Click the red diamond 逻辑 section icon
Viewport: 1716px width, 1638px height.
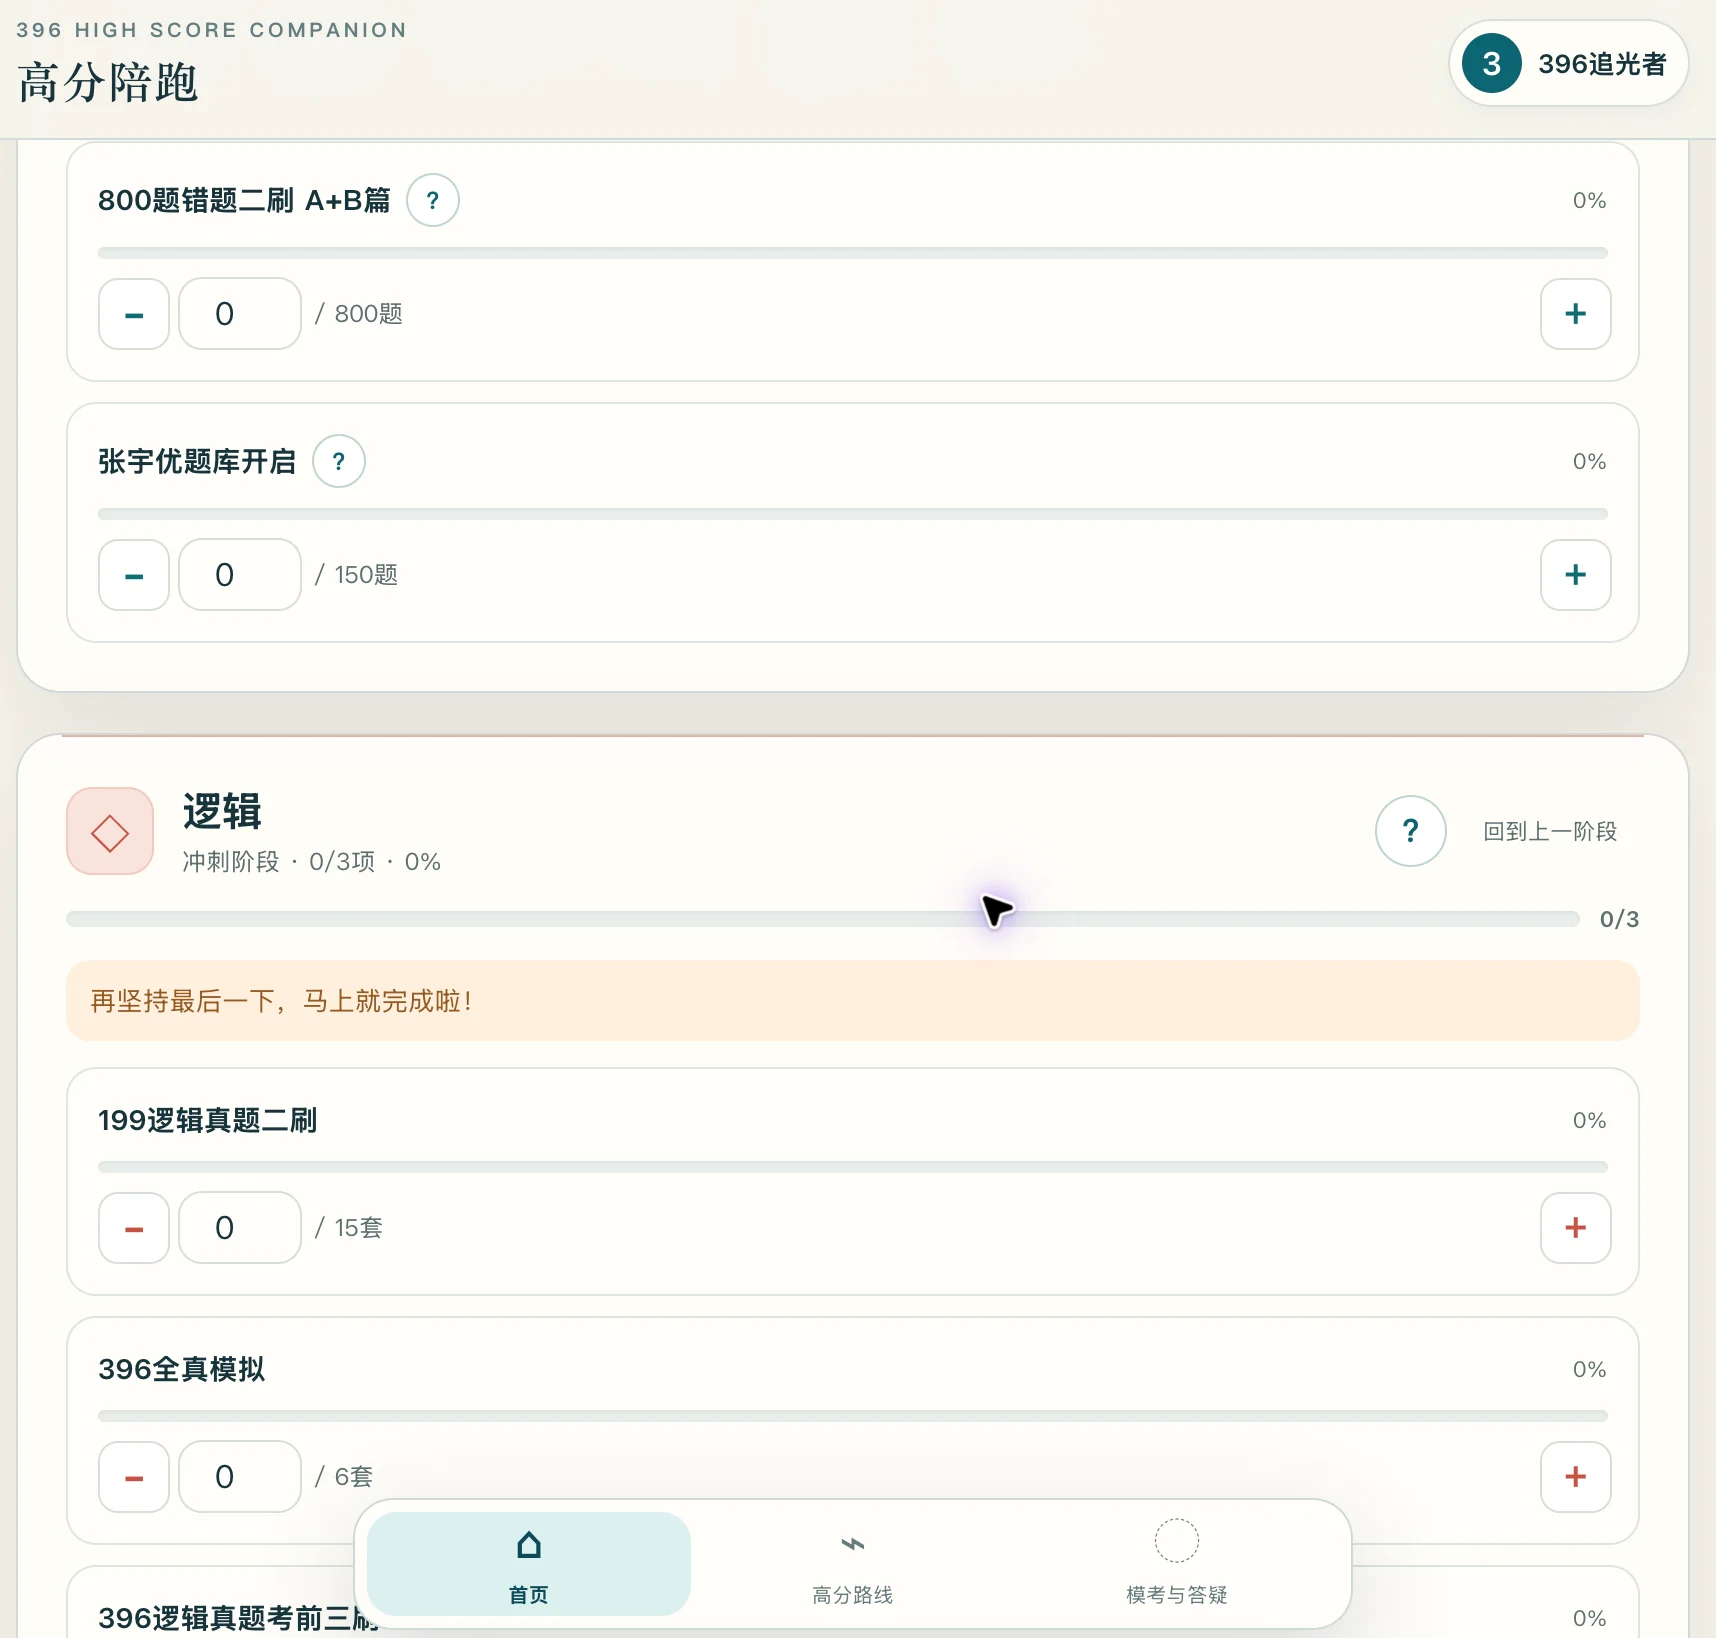(x=110, y=832)
